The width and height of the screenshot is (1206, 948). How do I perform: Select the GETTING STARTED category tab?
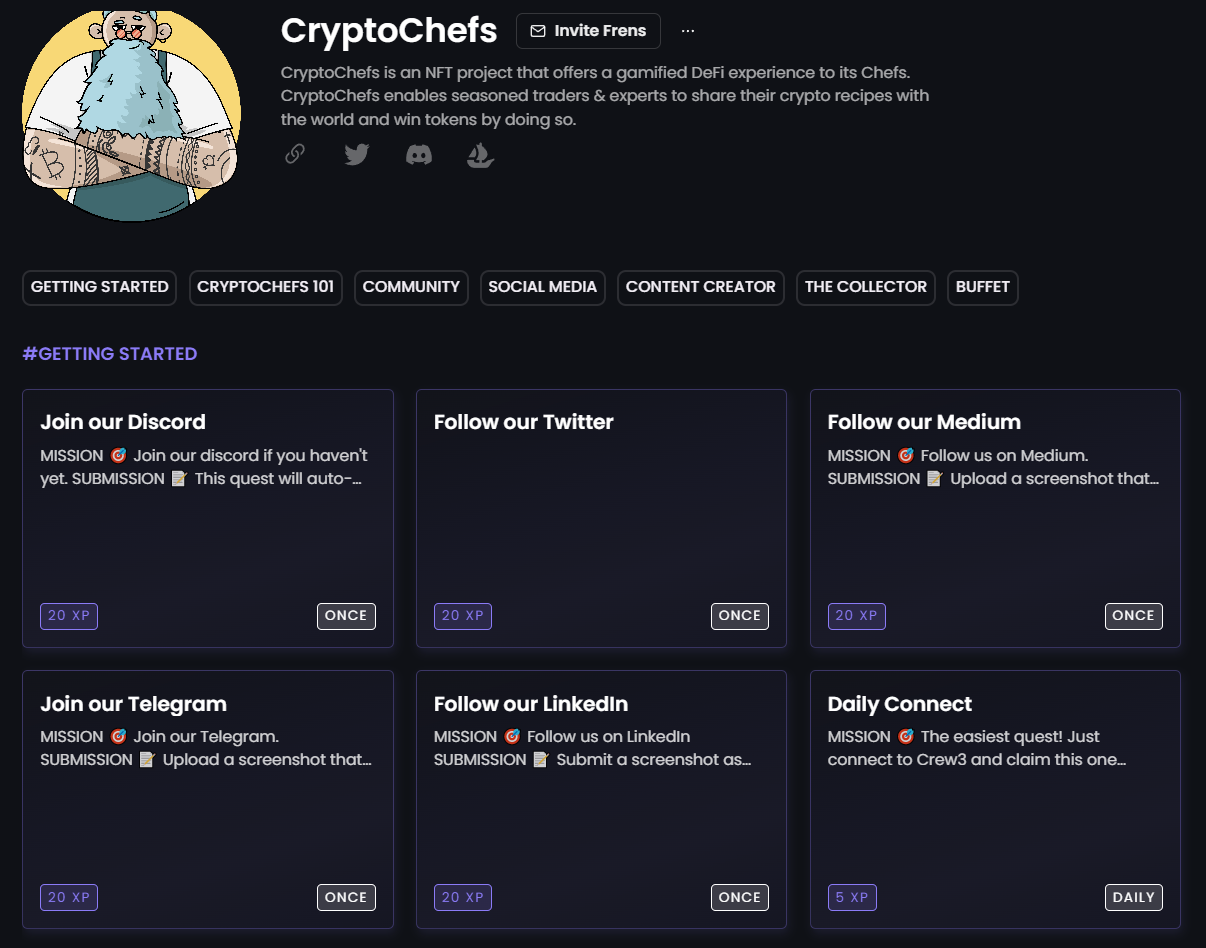pyautogui.click(x=99, y=287)
